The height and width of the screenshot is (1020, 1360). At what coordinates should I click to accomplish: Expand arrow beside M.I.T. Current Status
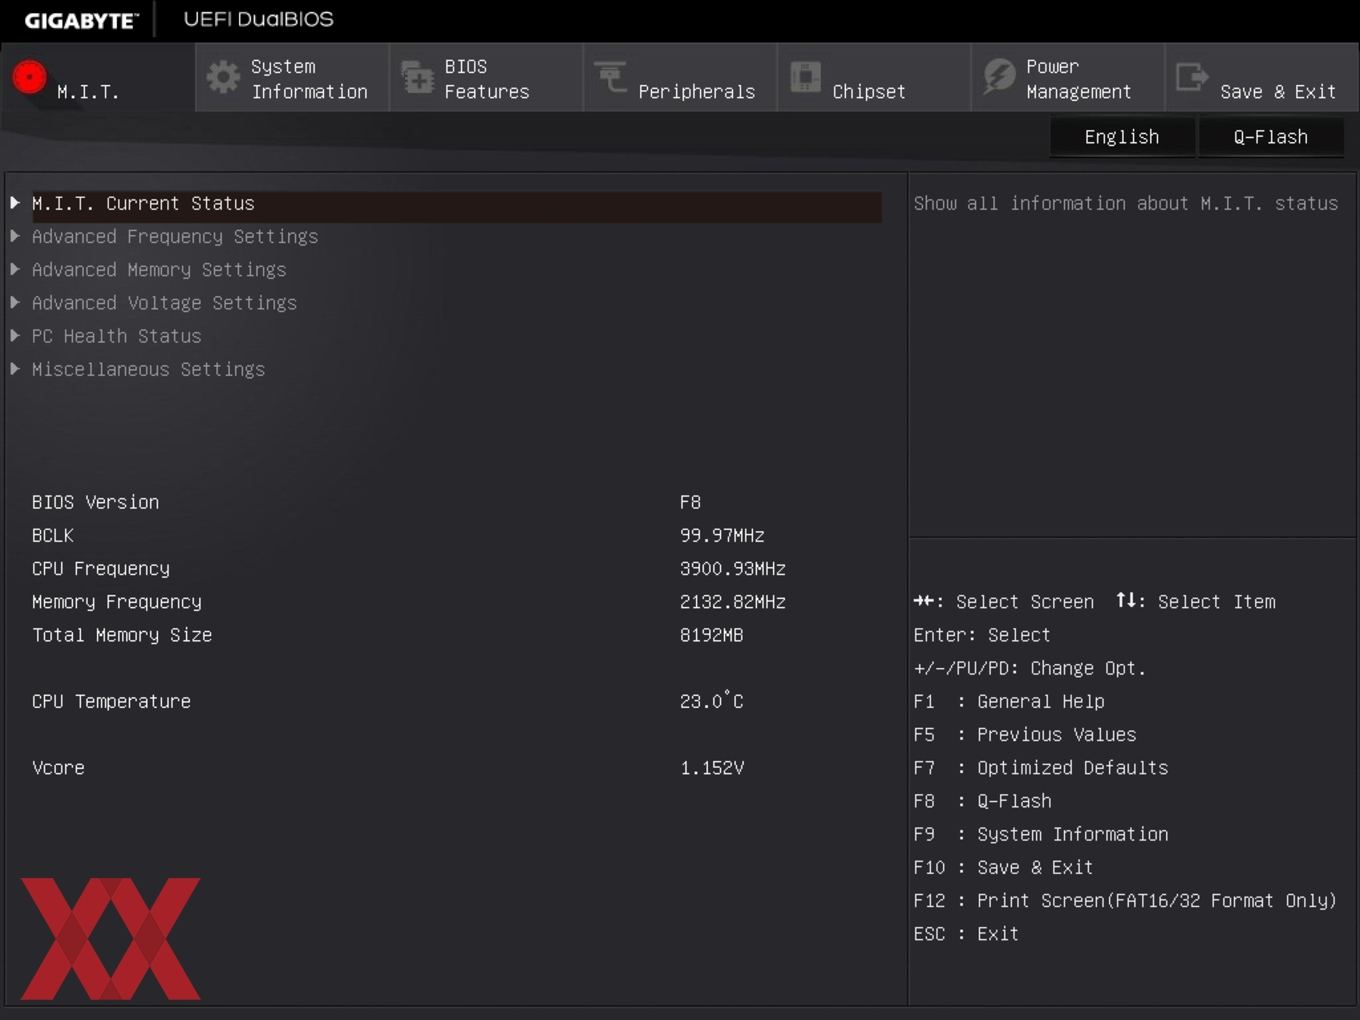pyautogui.click(x=15, y=203)
